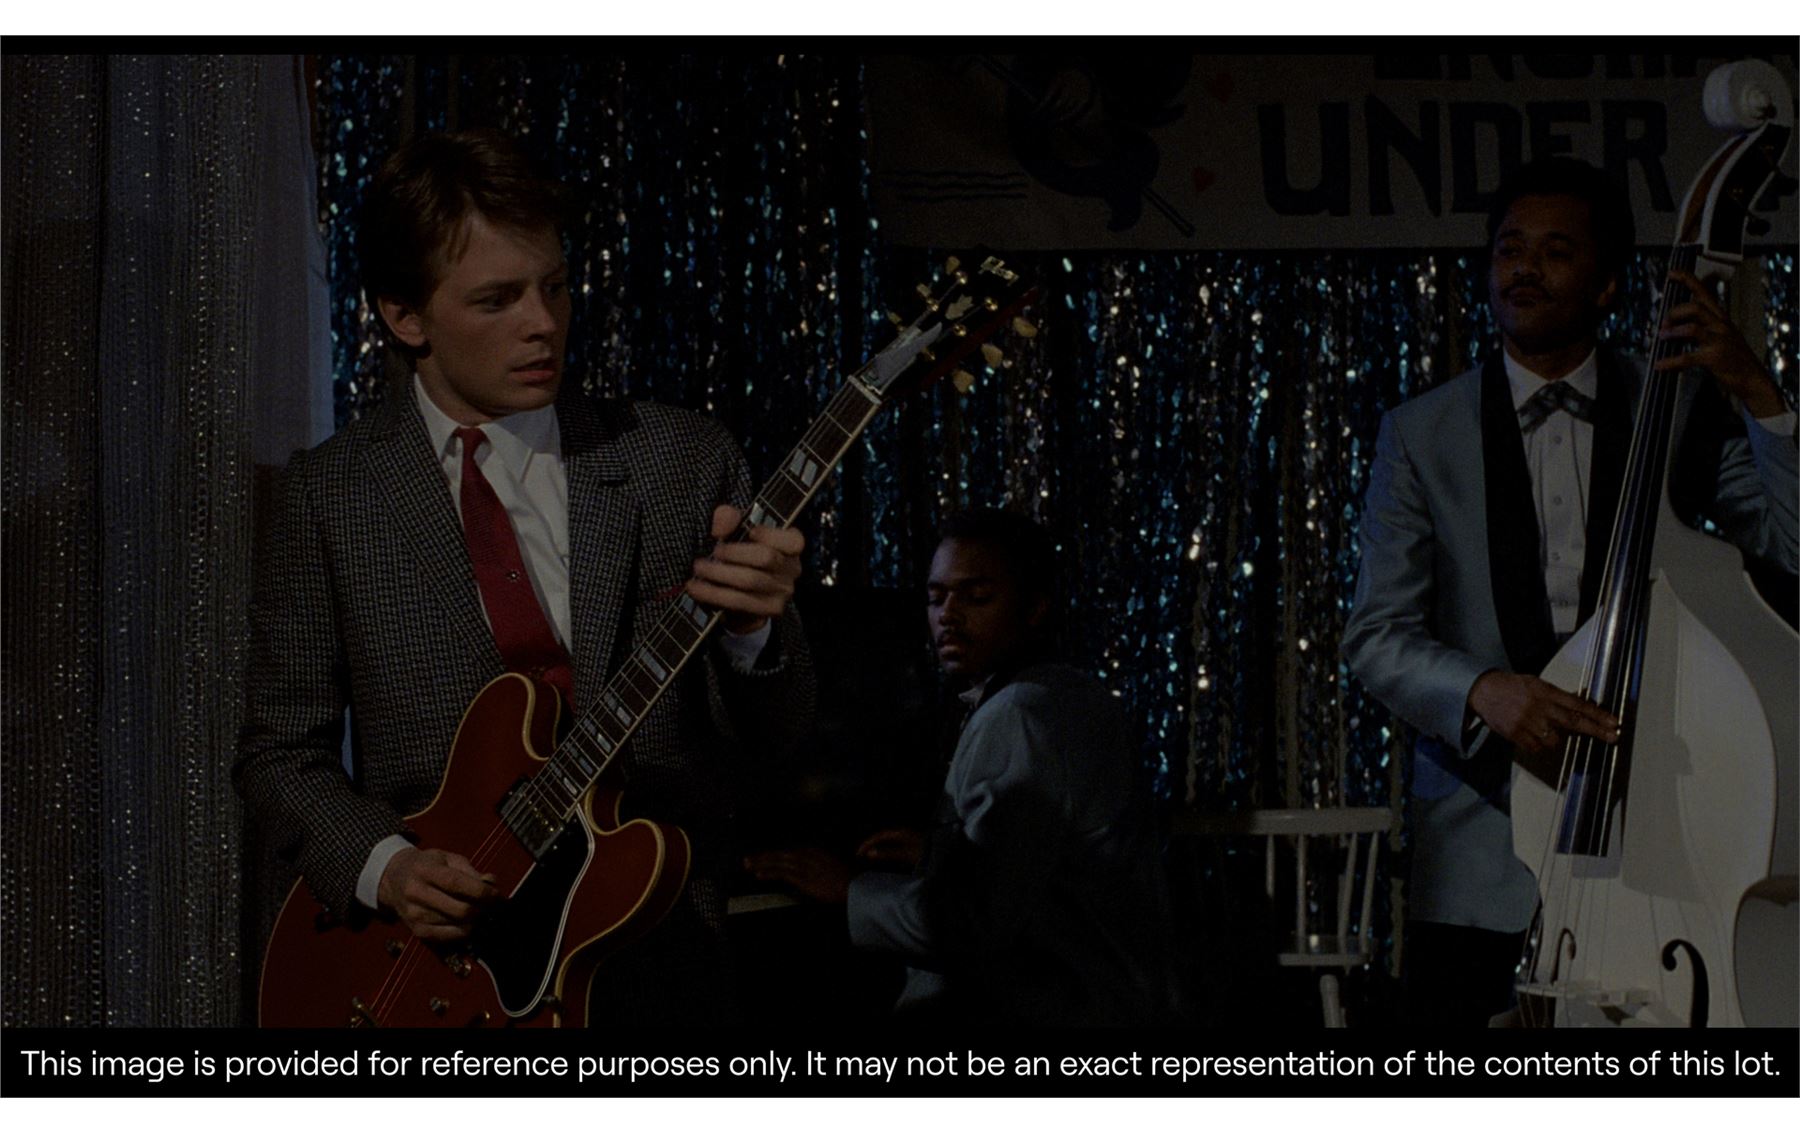The height and width of the screenshot is (1134, 1800).
Task: Click the image disclaimer caption text
Action: tap(900, 1063)
